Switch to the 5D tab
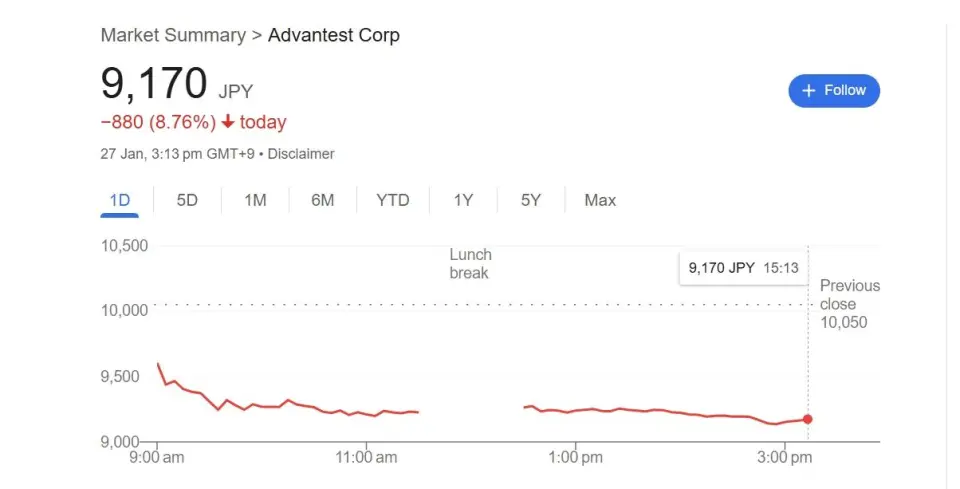The image size is (960, 489). pyautogui.click(x=187, y=200)
